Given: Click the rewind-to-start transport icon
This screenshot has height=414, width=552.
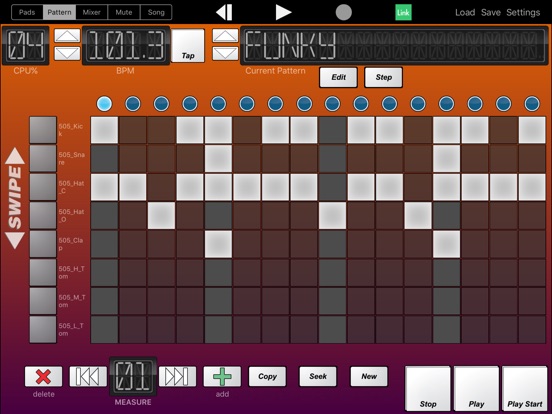Looking at the screenshot, I should coord(224,12).
